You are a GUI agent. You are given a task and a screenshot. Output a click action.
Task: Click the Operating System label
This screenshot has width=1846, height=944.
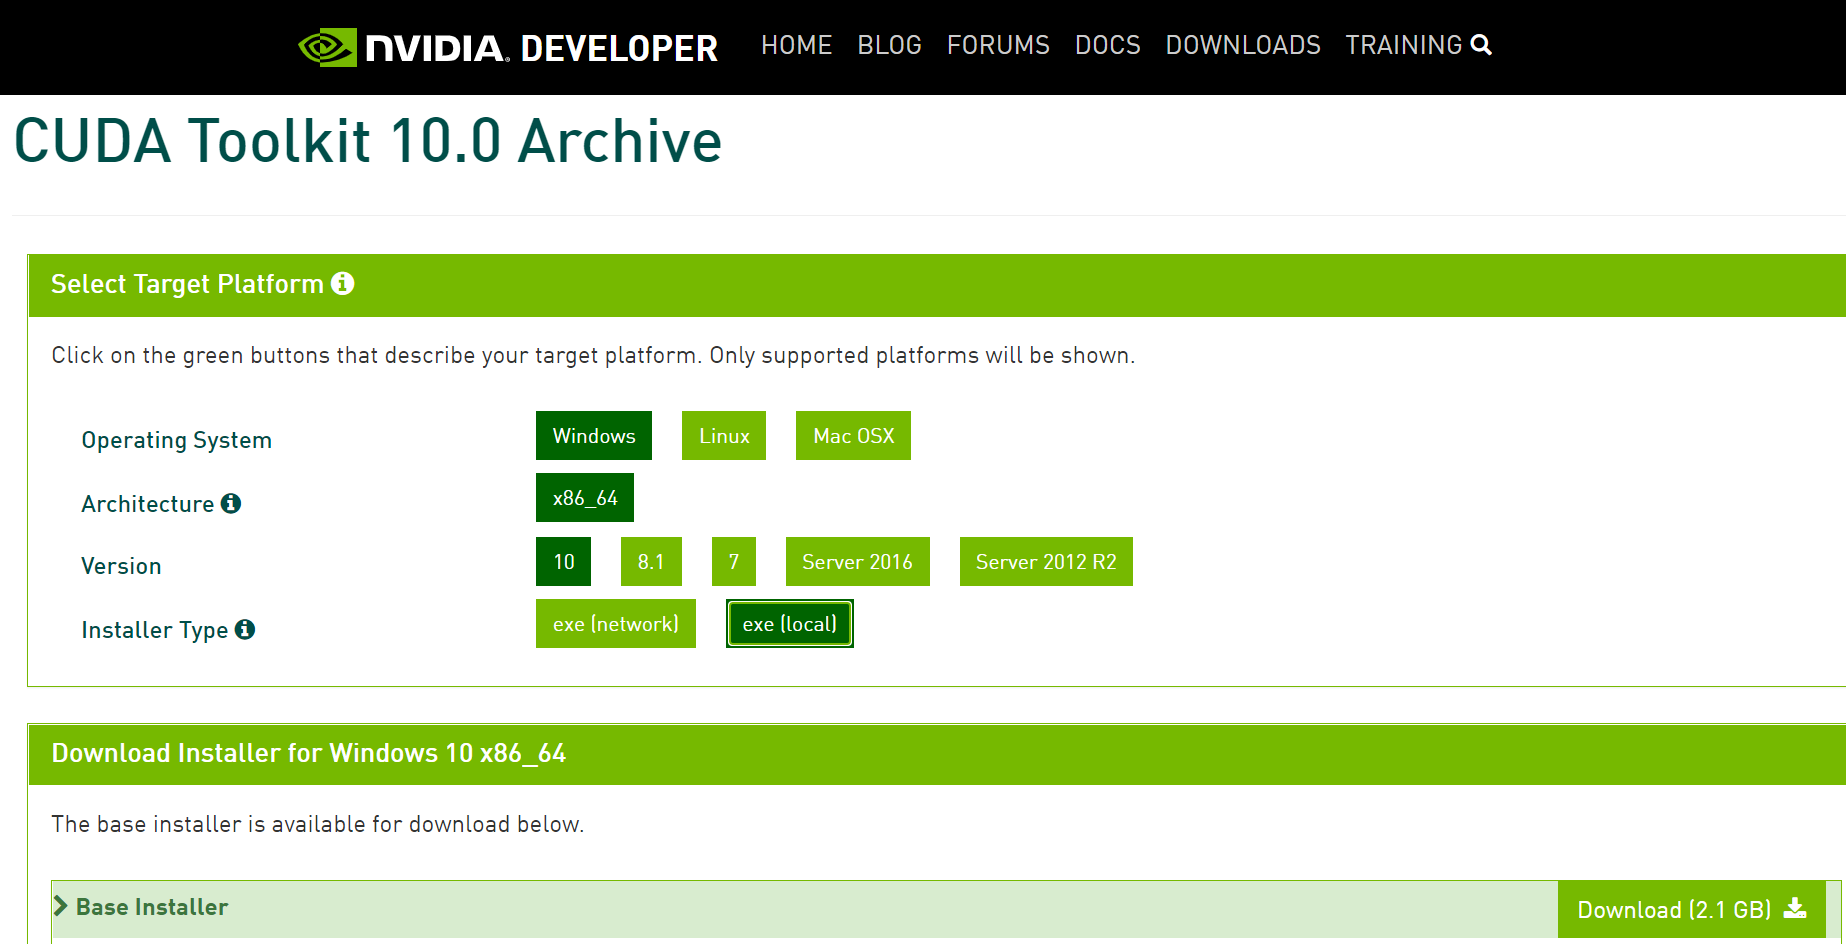tap(177, 440)
